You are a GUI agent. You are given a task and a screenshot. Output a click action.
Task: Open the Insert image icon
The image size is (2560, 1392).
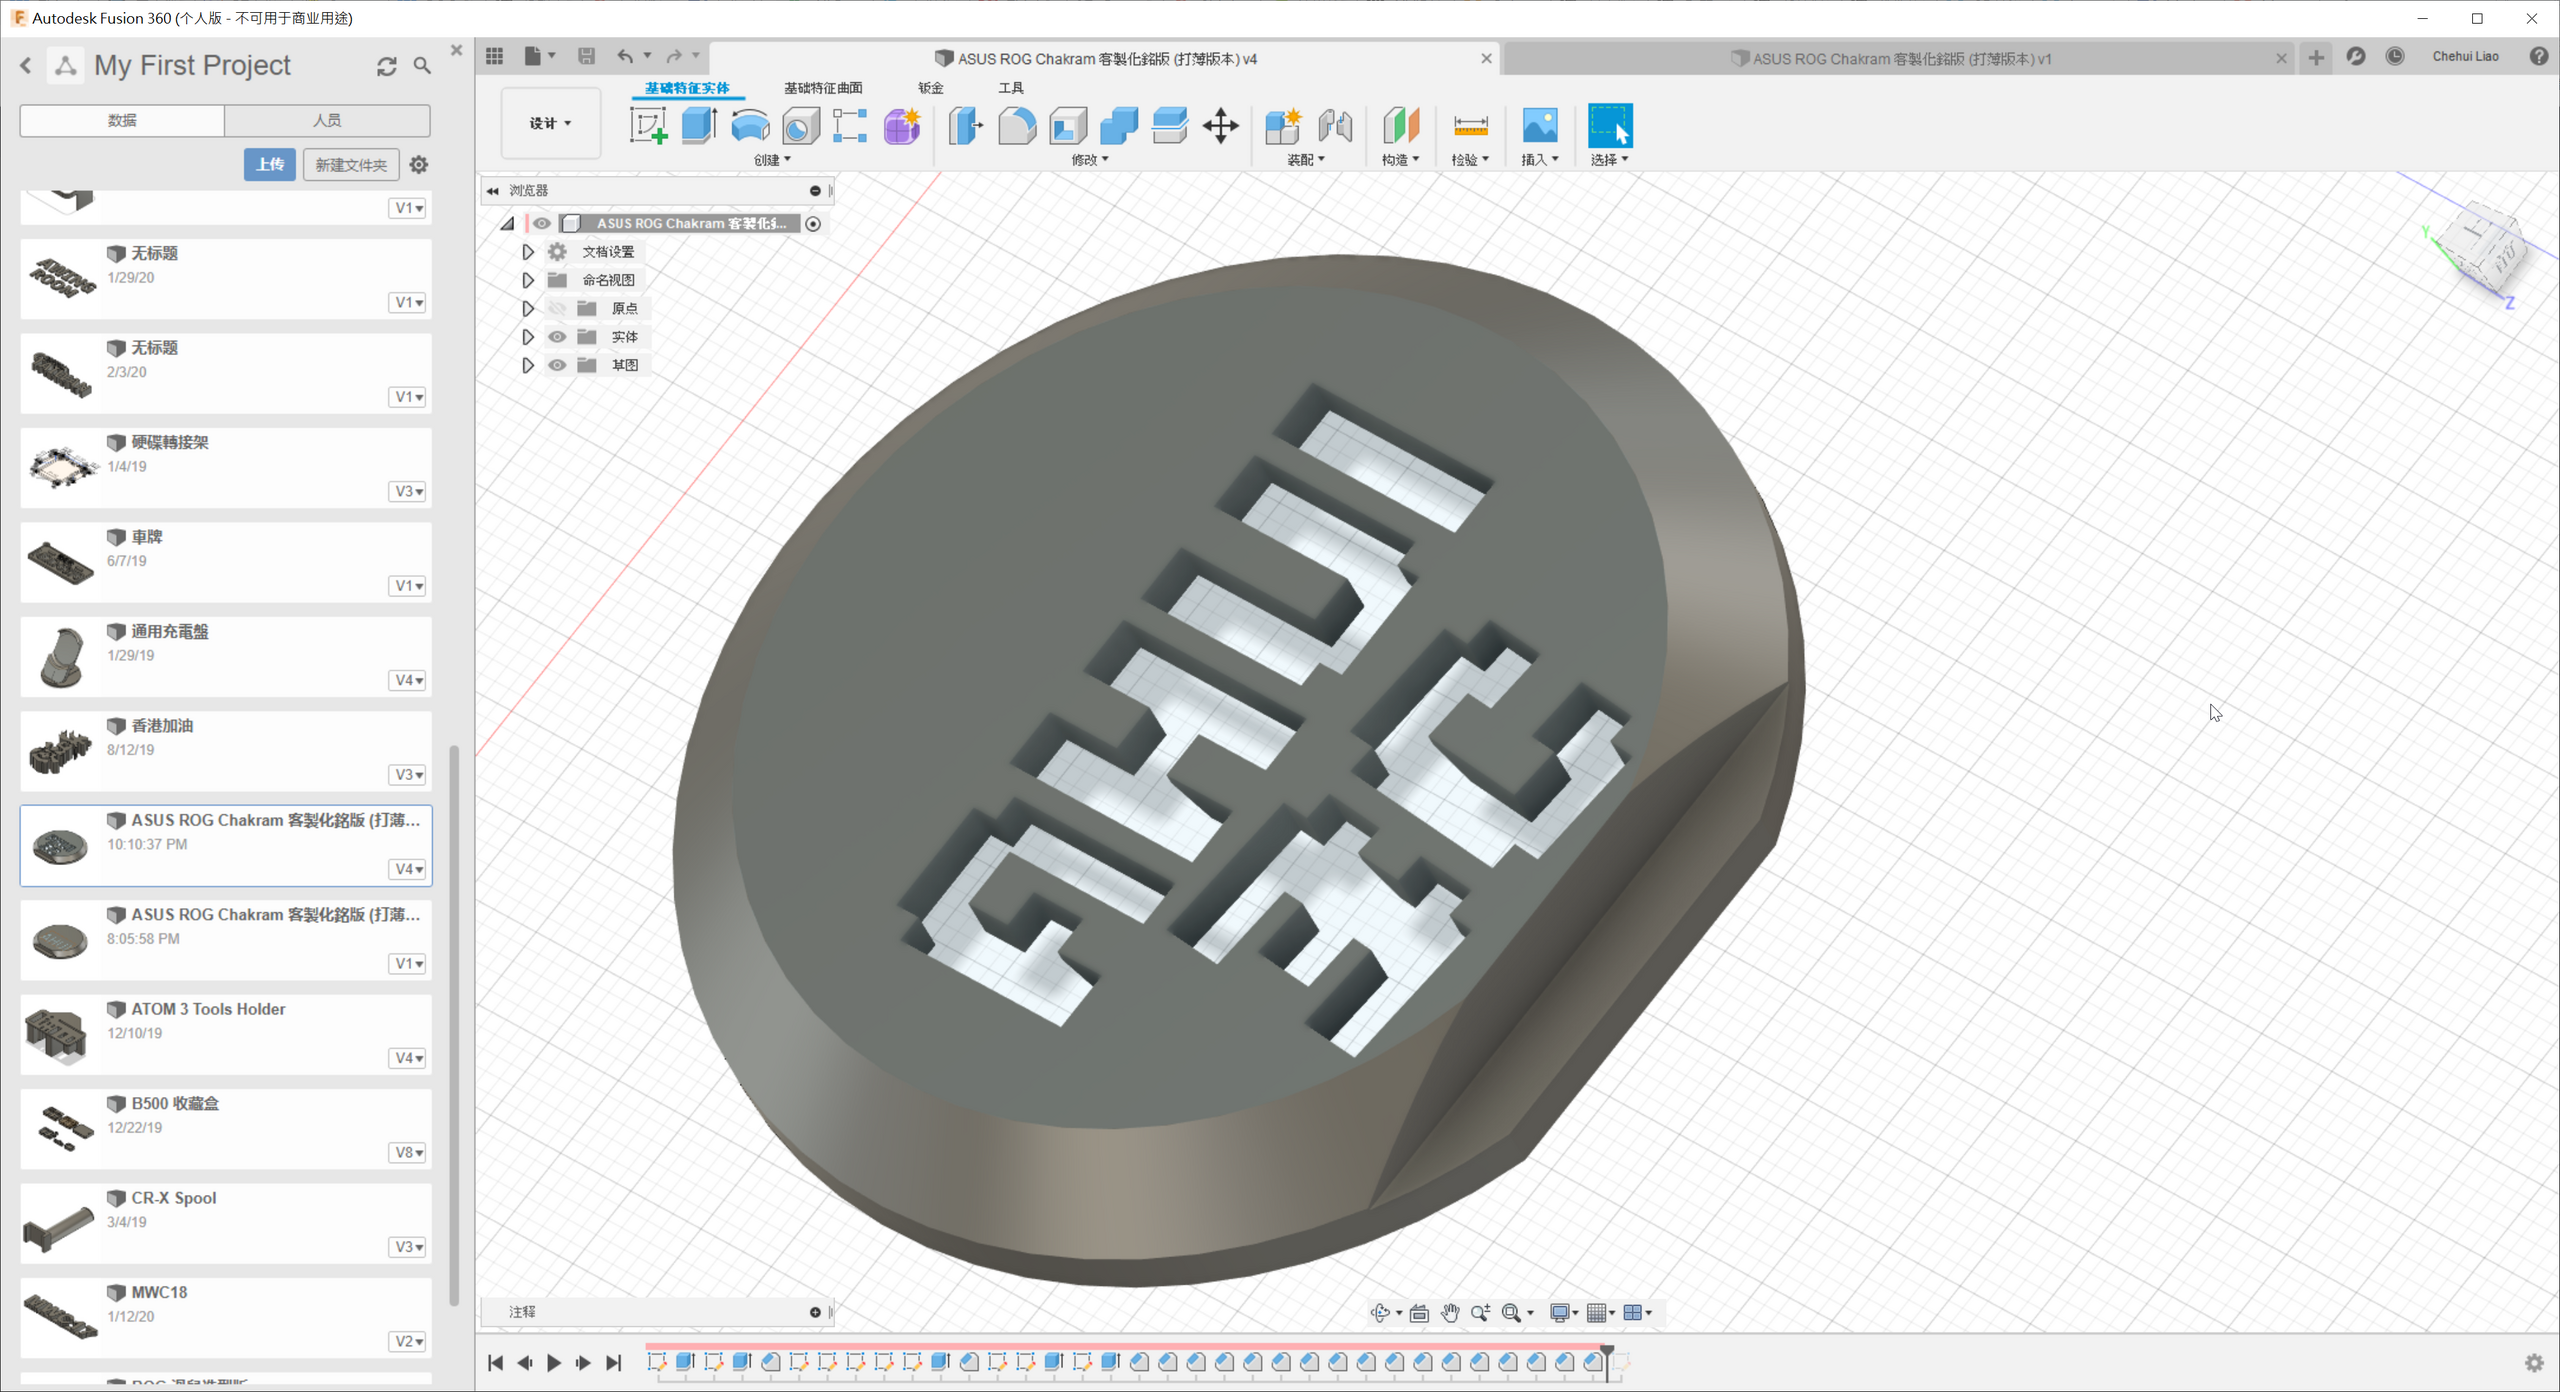1539,126
